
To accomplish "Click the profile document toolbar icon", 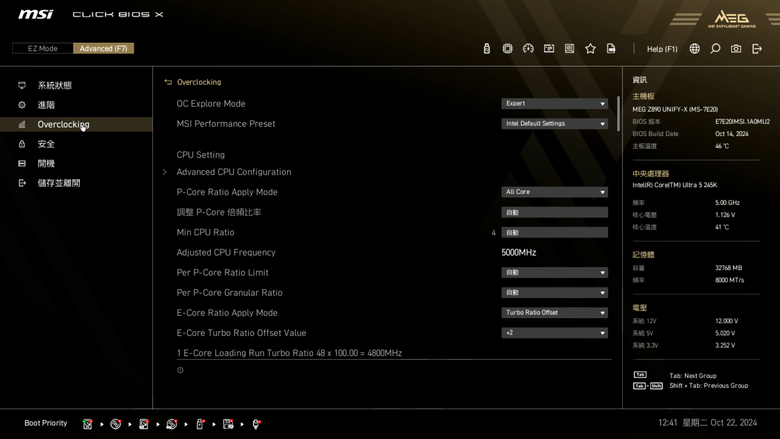I will coord(611,48).
